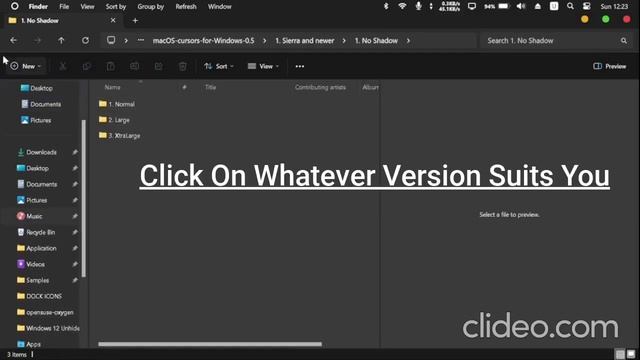
Task: Click the This PC monitor icon in address bar
Action: 111,40
